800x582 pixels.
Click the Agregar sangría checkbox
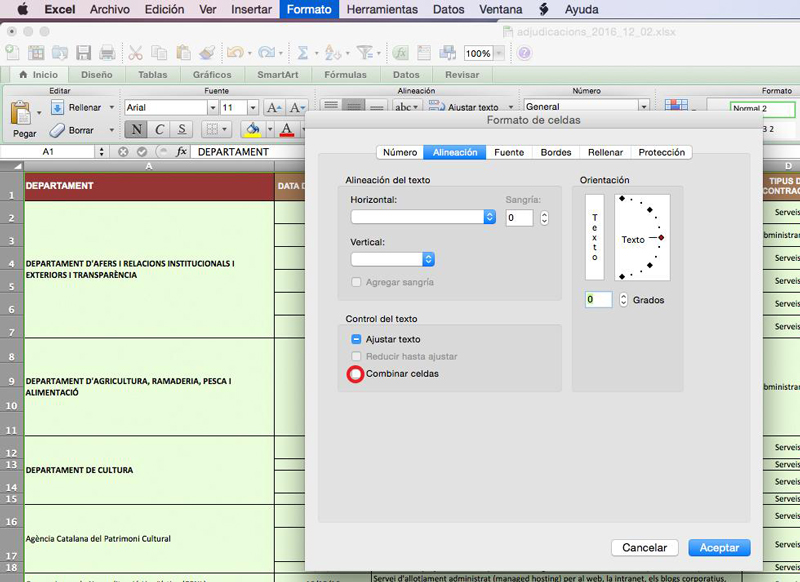[356, 282]
